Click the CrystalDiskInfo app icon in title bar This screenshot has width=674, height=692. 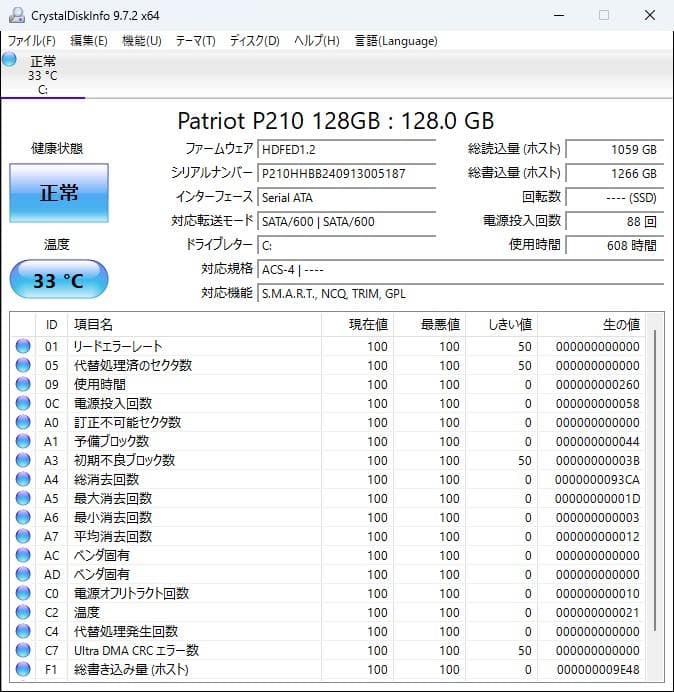(17, 15)
